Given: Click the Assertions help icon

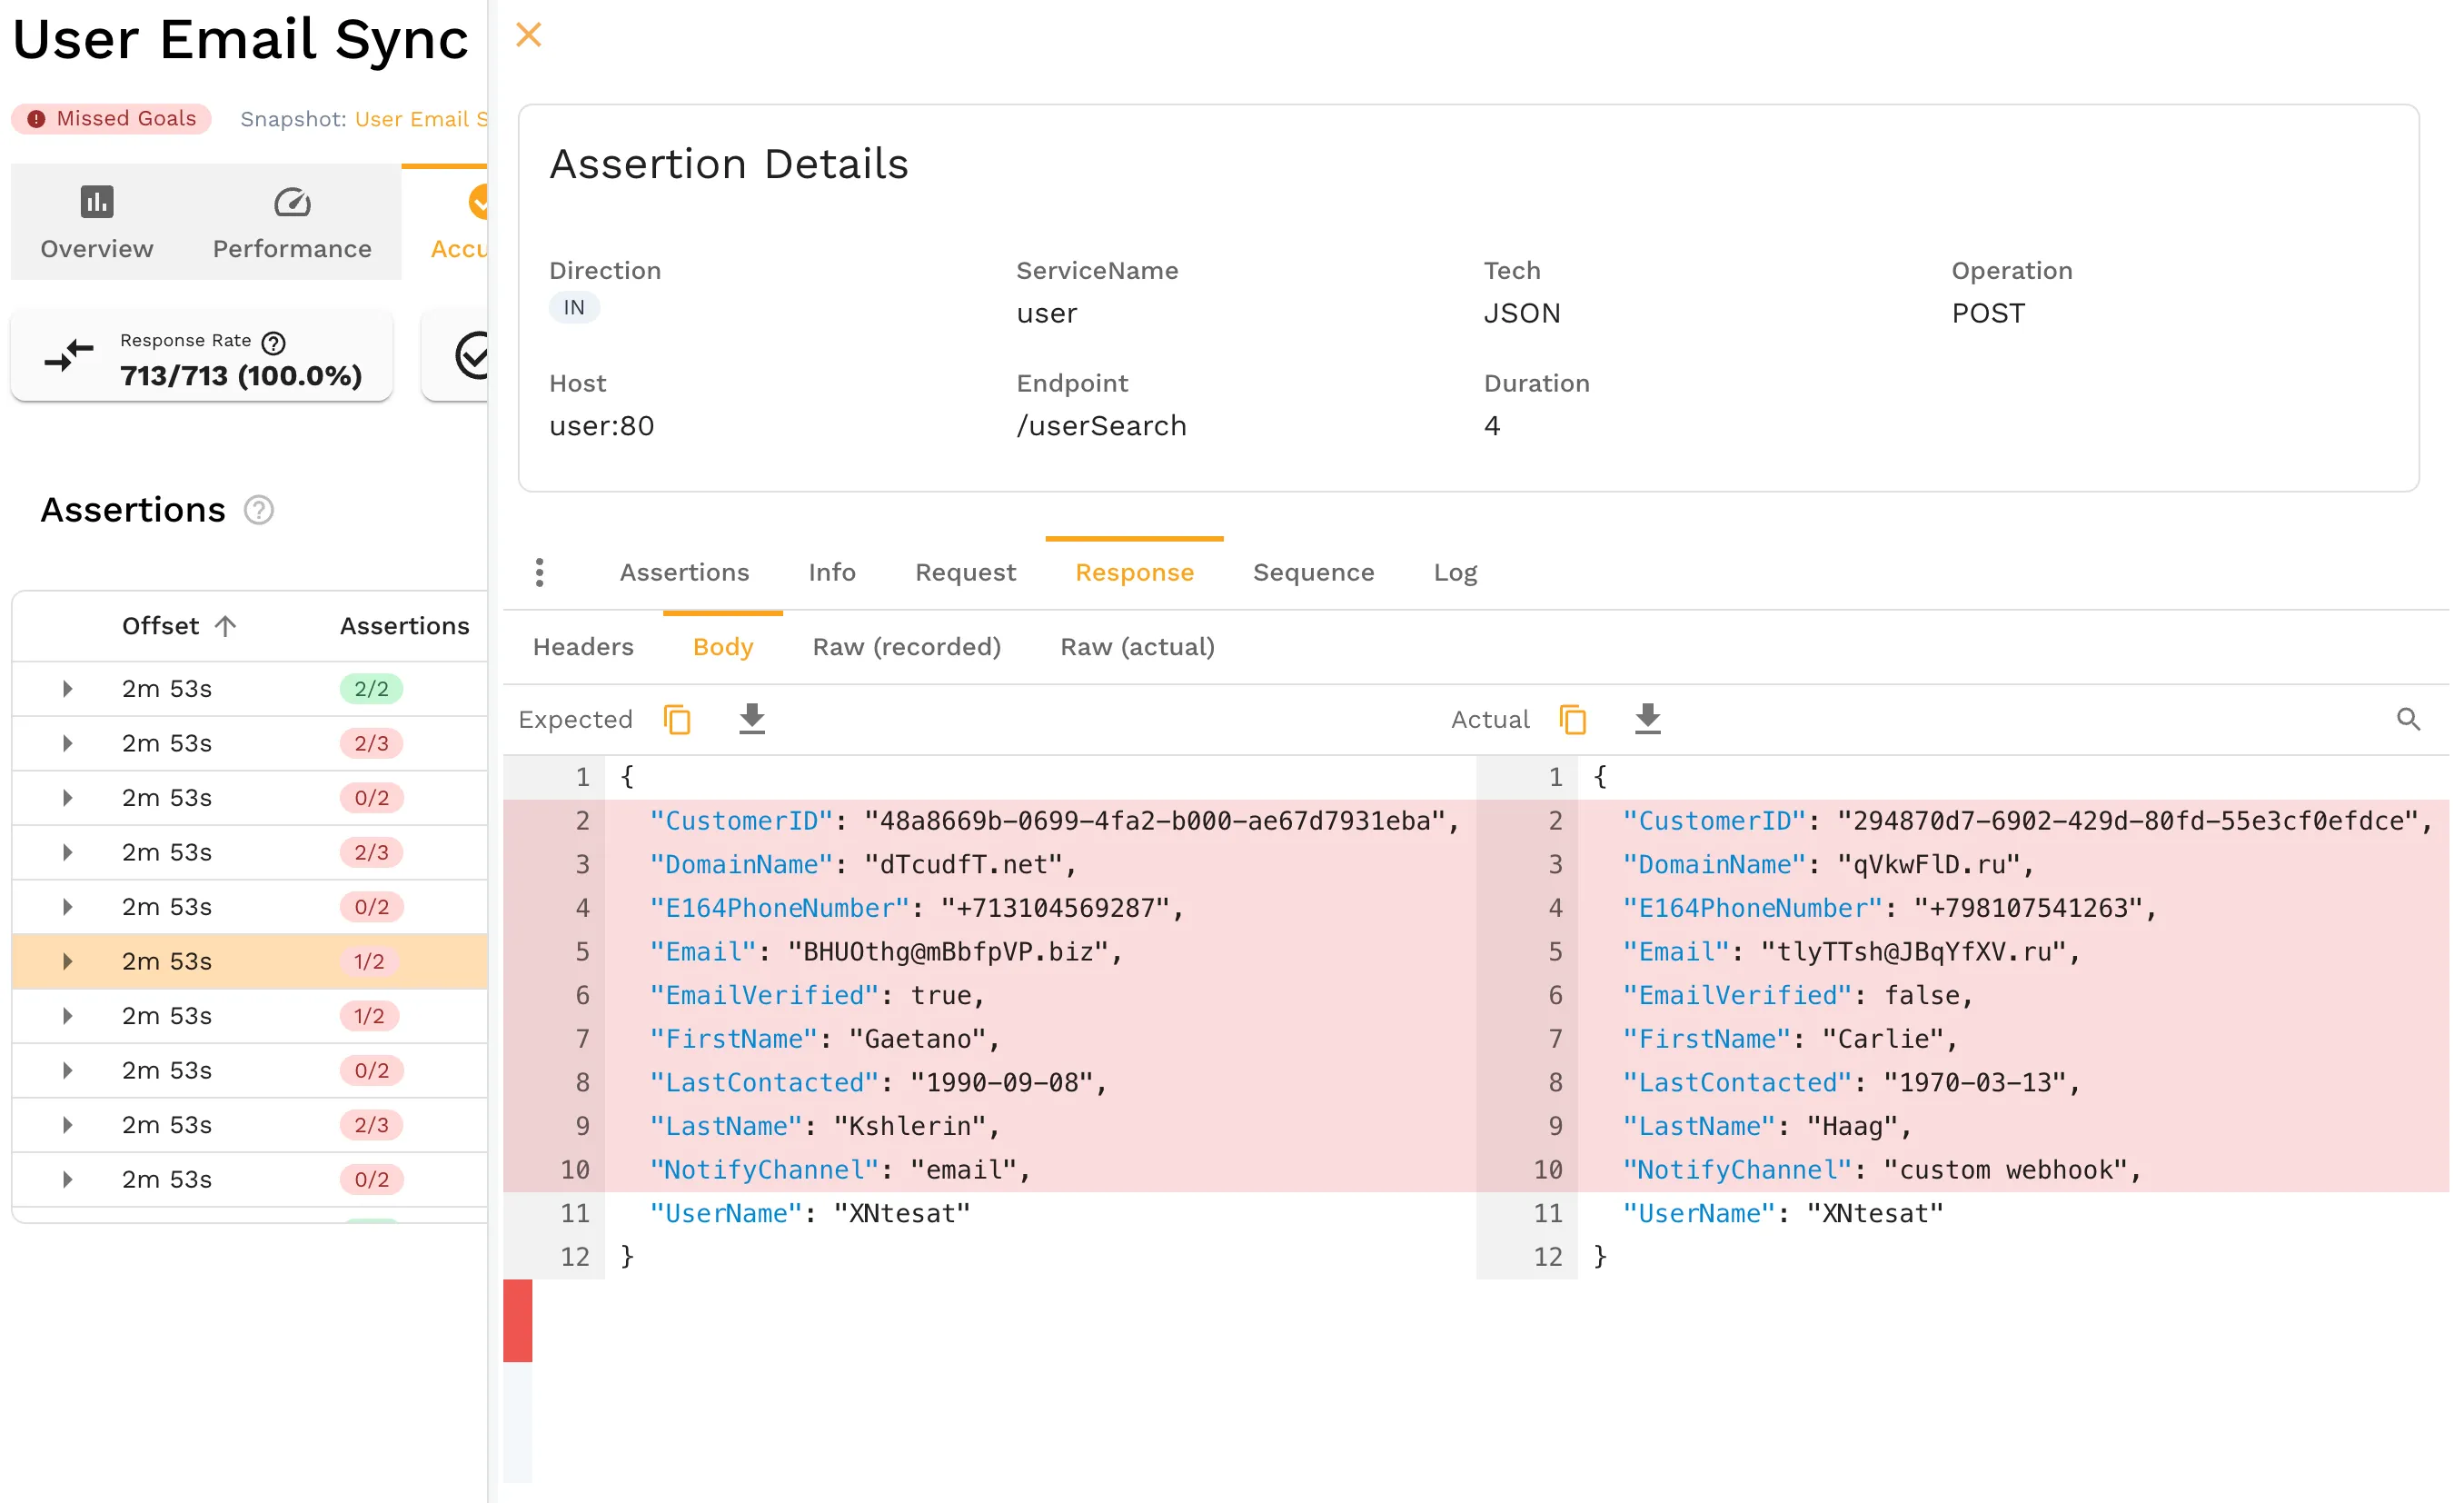Looking at the screenshot, I should [258, 510].
